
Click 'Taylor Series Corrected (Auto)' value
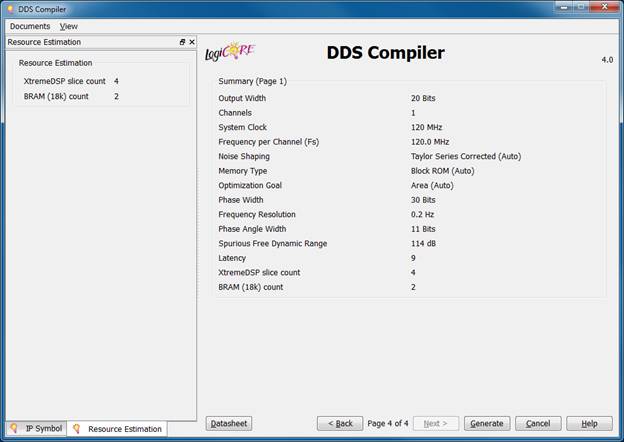pyautogui.click(x=466, y=156)
